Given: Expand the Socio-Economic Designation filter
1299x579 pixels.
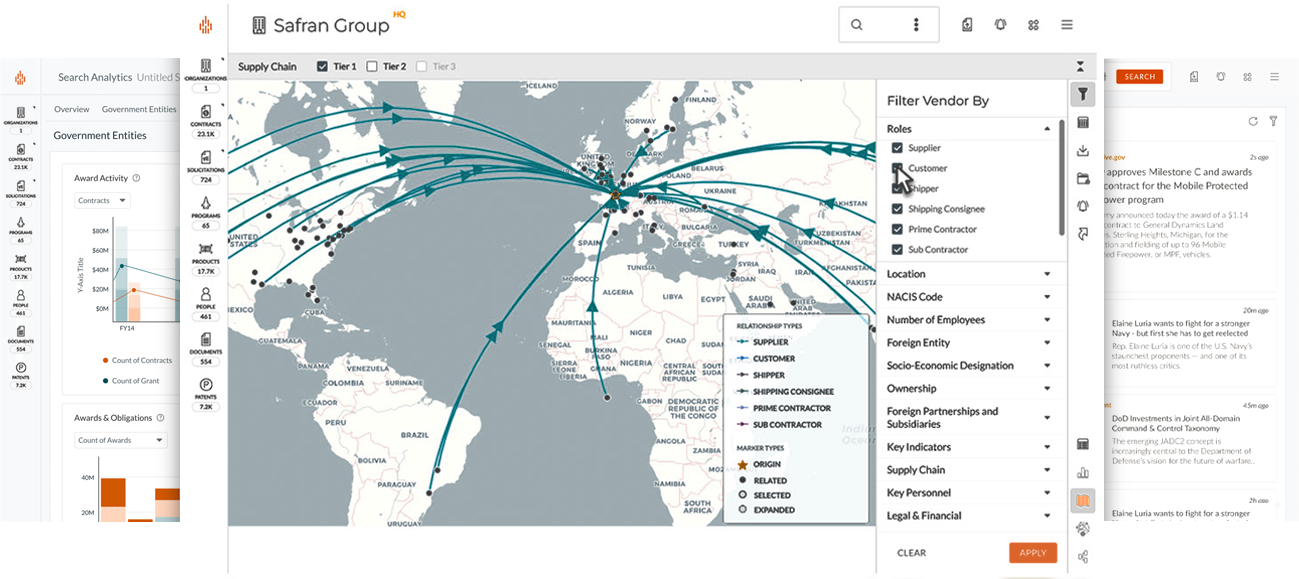Looking at the screenshot, I should point(1047,366).
